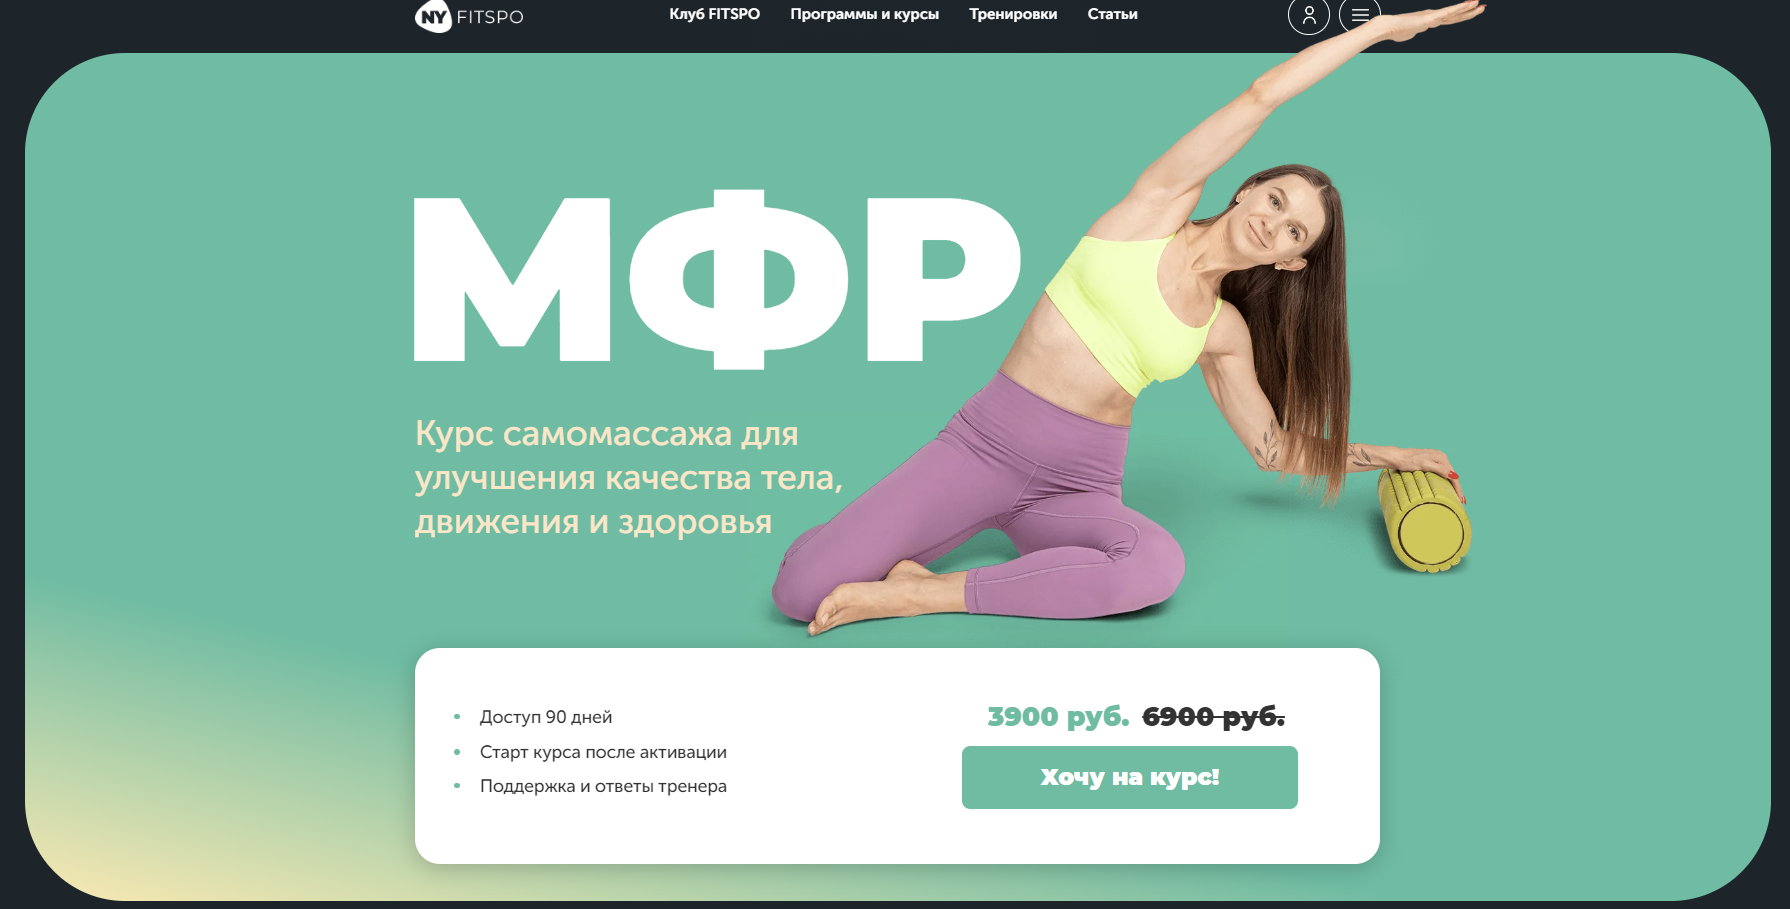This screenshot has width=1790, height=909.
Task: Click the crossed-out 6900 руб. price
Action: coord(1213,716)
